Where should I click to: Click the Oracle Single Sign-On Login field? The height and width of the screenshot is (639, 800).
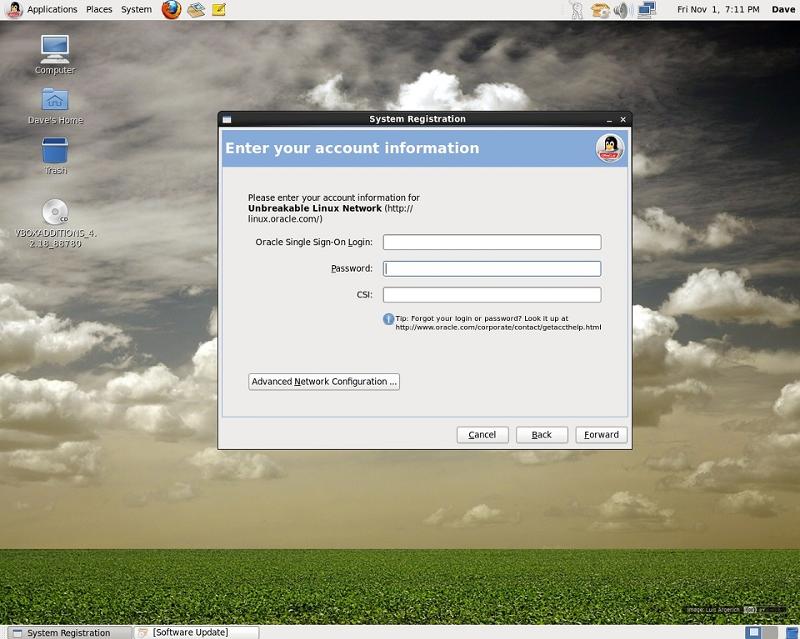point(492,242)
